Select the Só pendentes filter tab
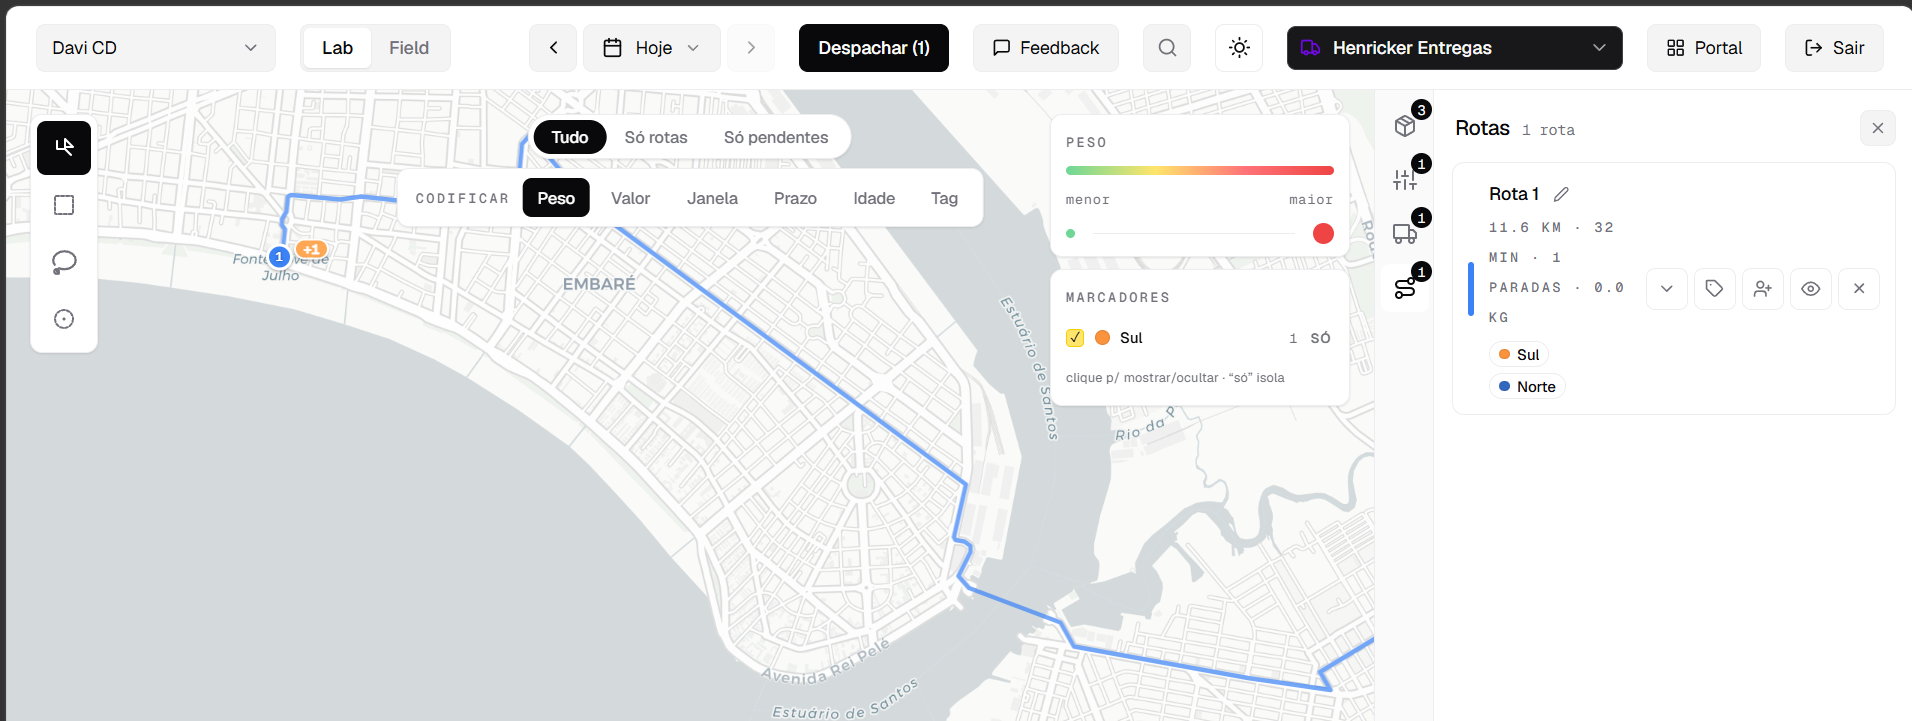This screenshot has height=721, width=1912. (x=776, y=137)
